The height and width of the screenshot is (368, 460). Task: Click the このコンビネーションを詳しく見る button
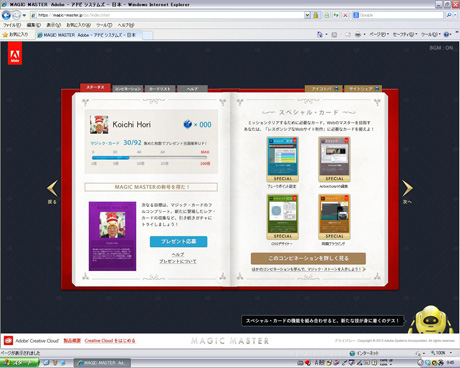308,258
